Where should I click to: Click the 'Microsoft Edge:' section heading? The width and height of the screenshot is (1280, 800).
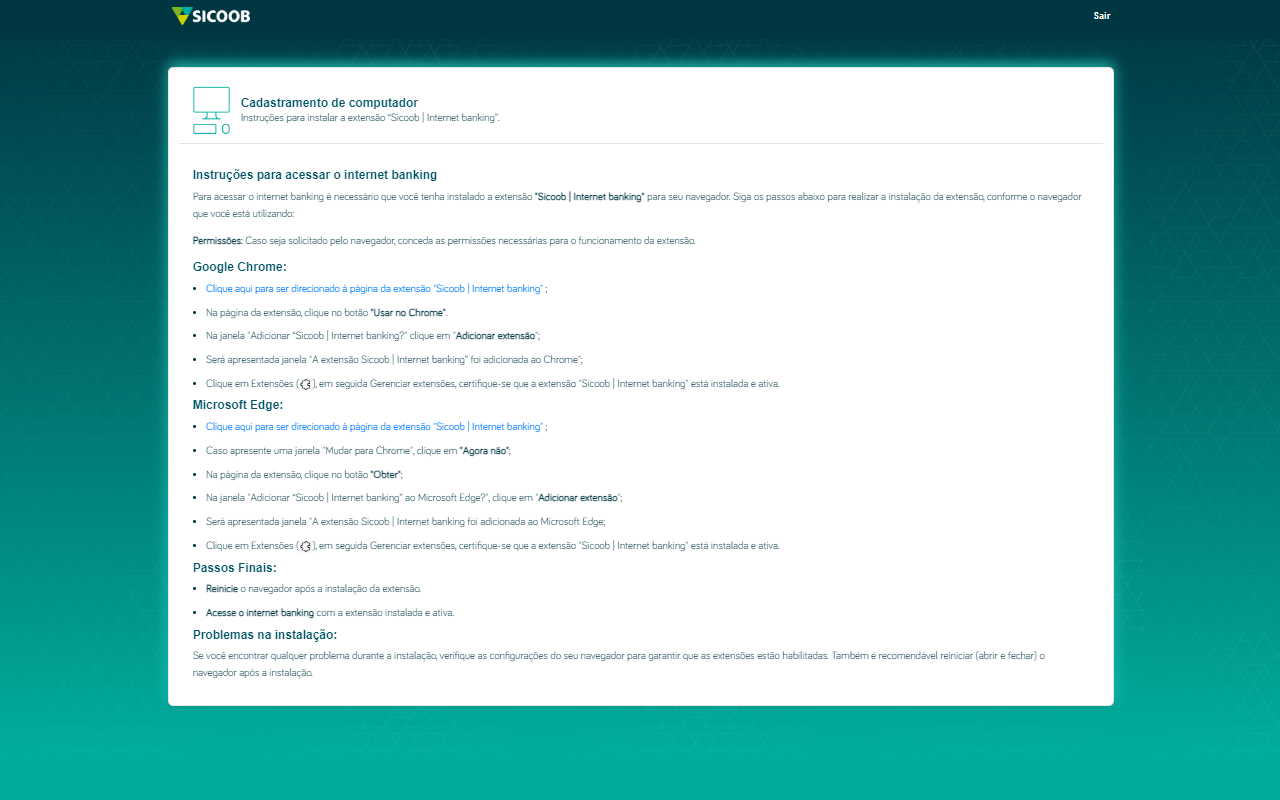[x=238, y=405]
